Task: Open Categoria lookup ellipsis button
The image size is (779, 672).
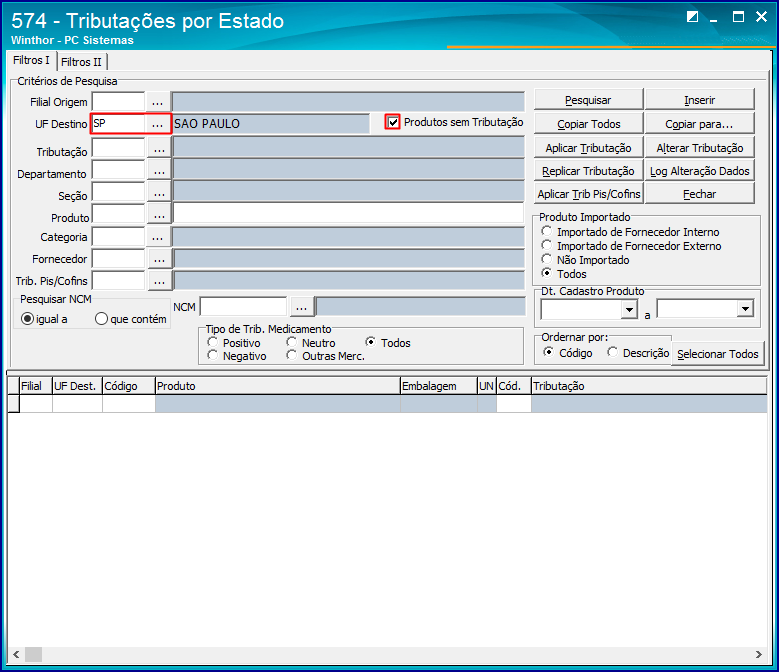Action: (157, 237)
